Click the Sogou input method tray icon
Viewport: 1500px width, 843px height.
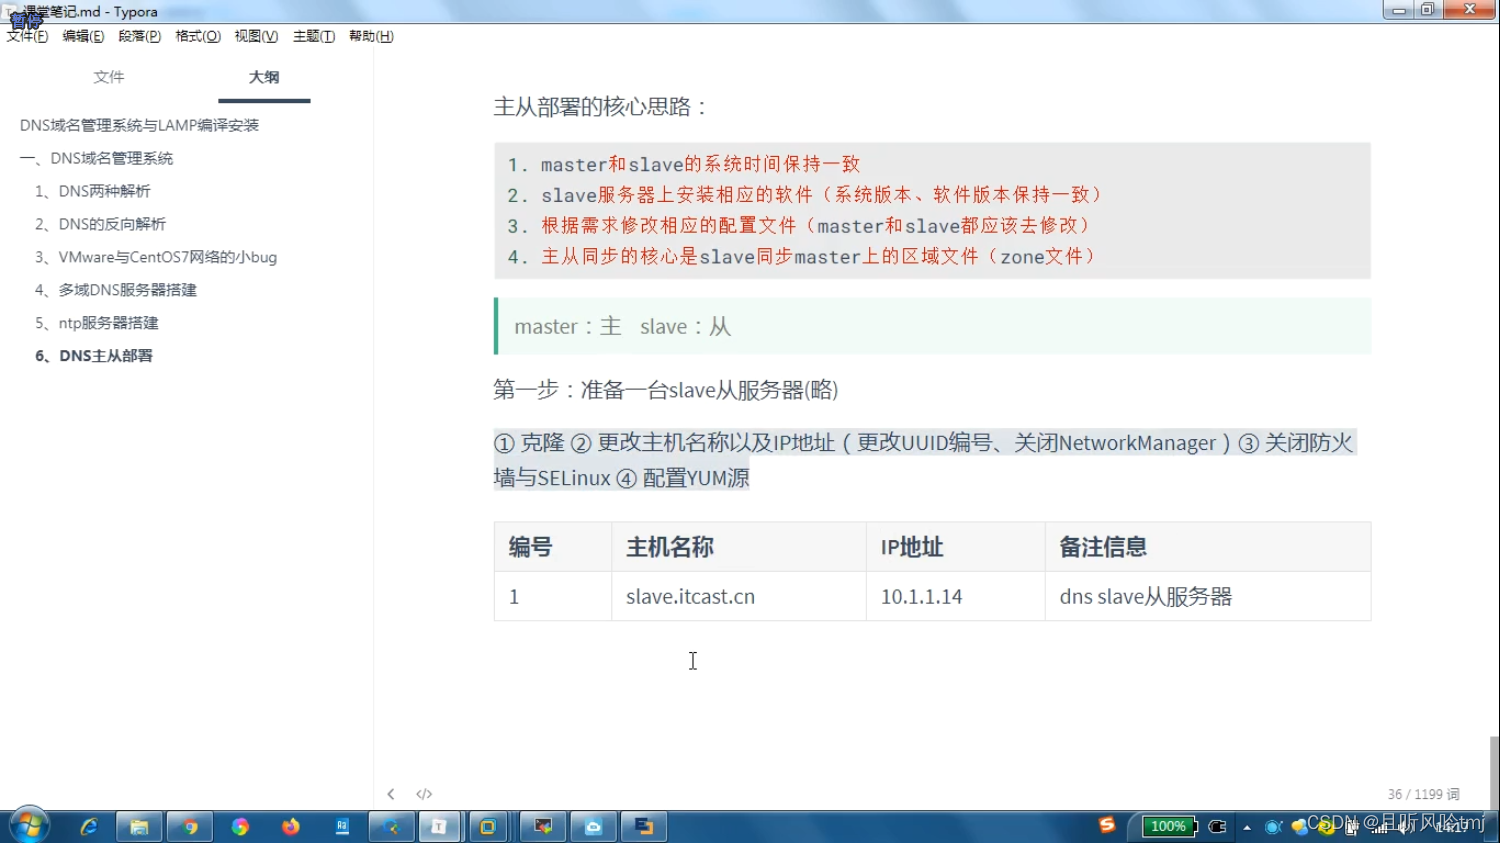1106,827
